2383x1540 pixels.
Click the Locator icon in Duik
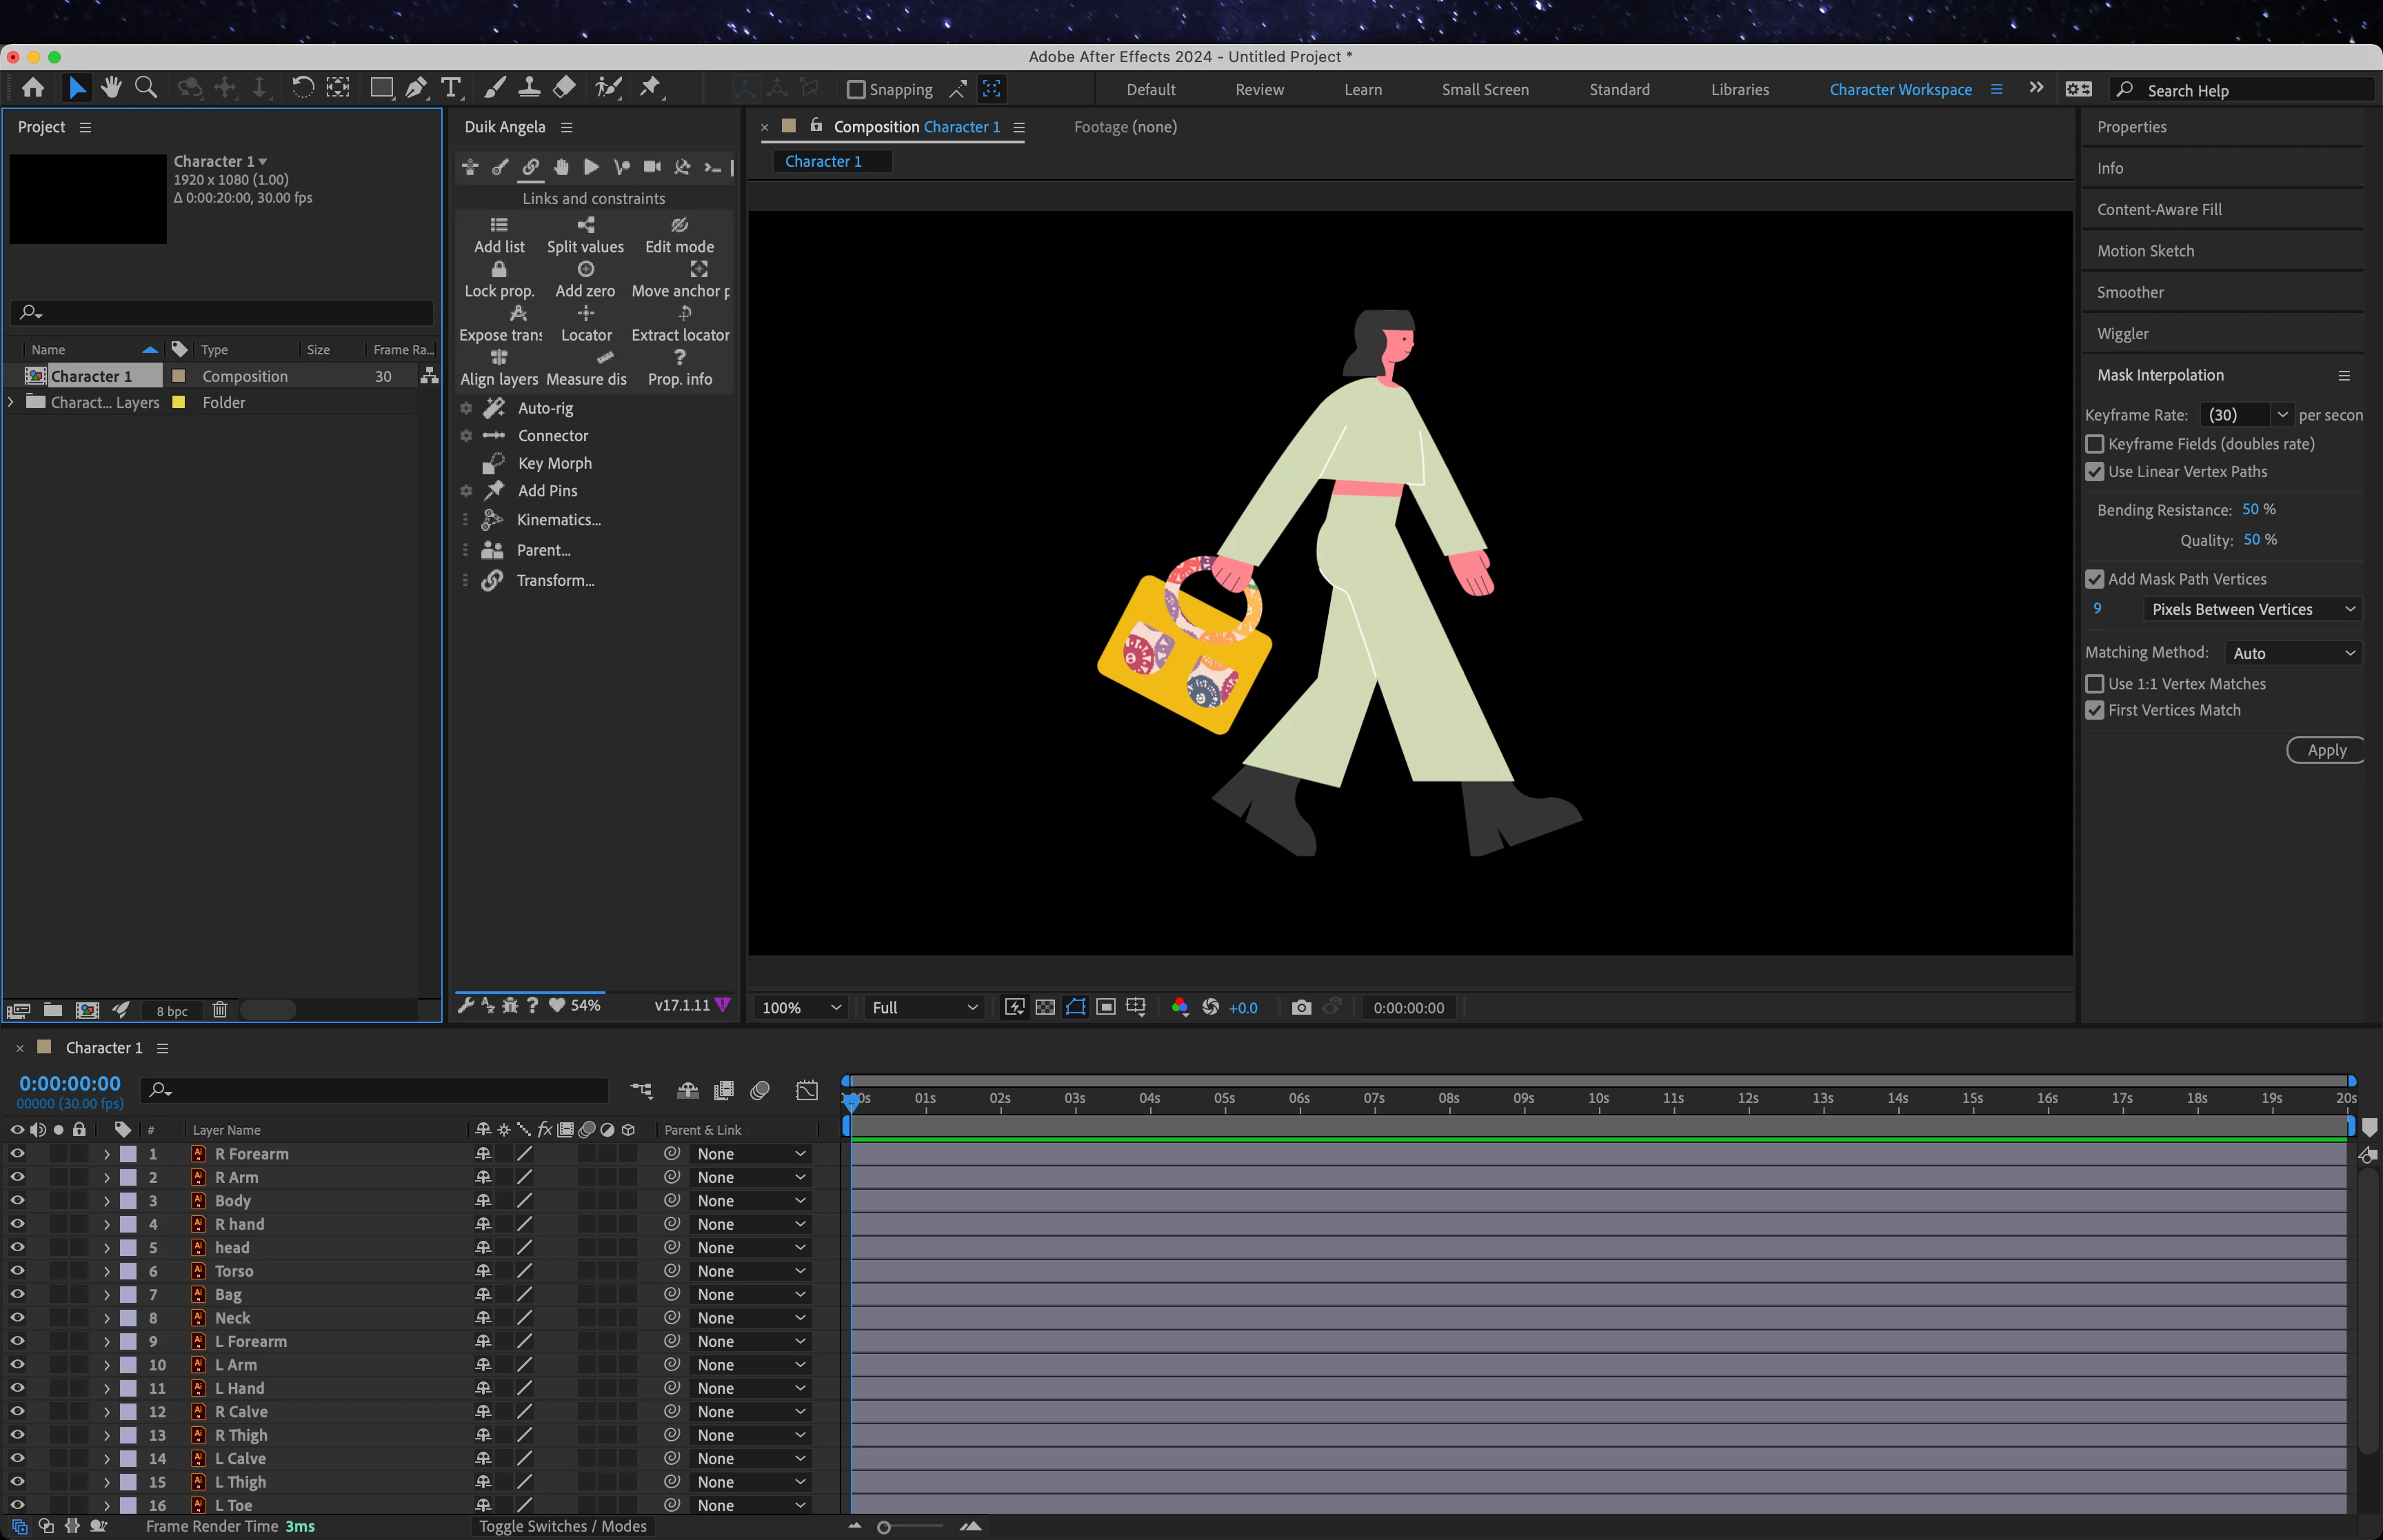tap(586, 314)
